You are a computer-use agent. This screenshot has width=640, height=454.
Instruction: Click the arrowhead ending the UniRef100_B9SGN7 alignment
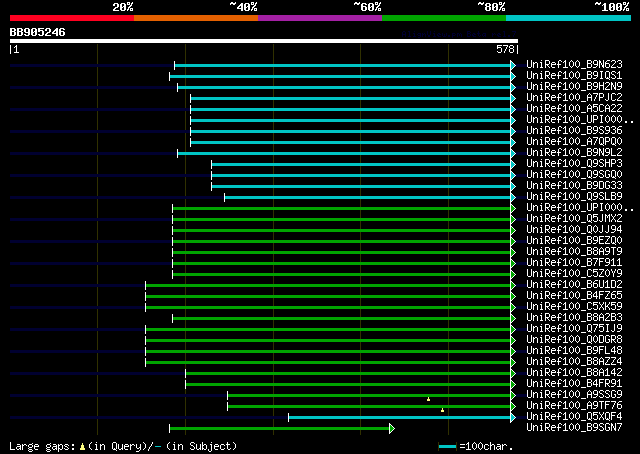(x=392, y=428)
